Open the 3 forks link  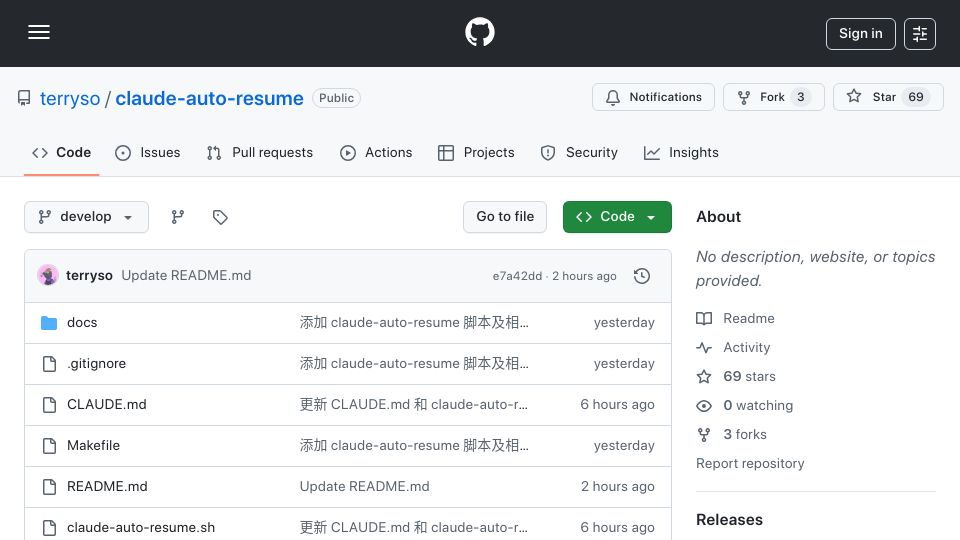coord(744,435)
